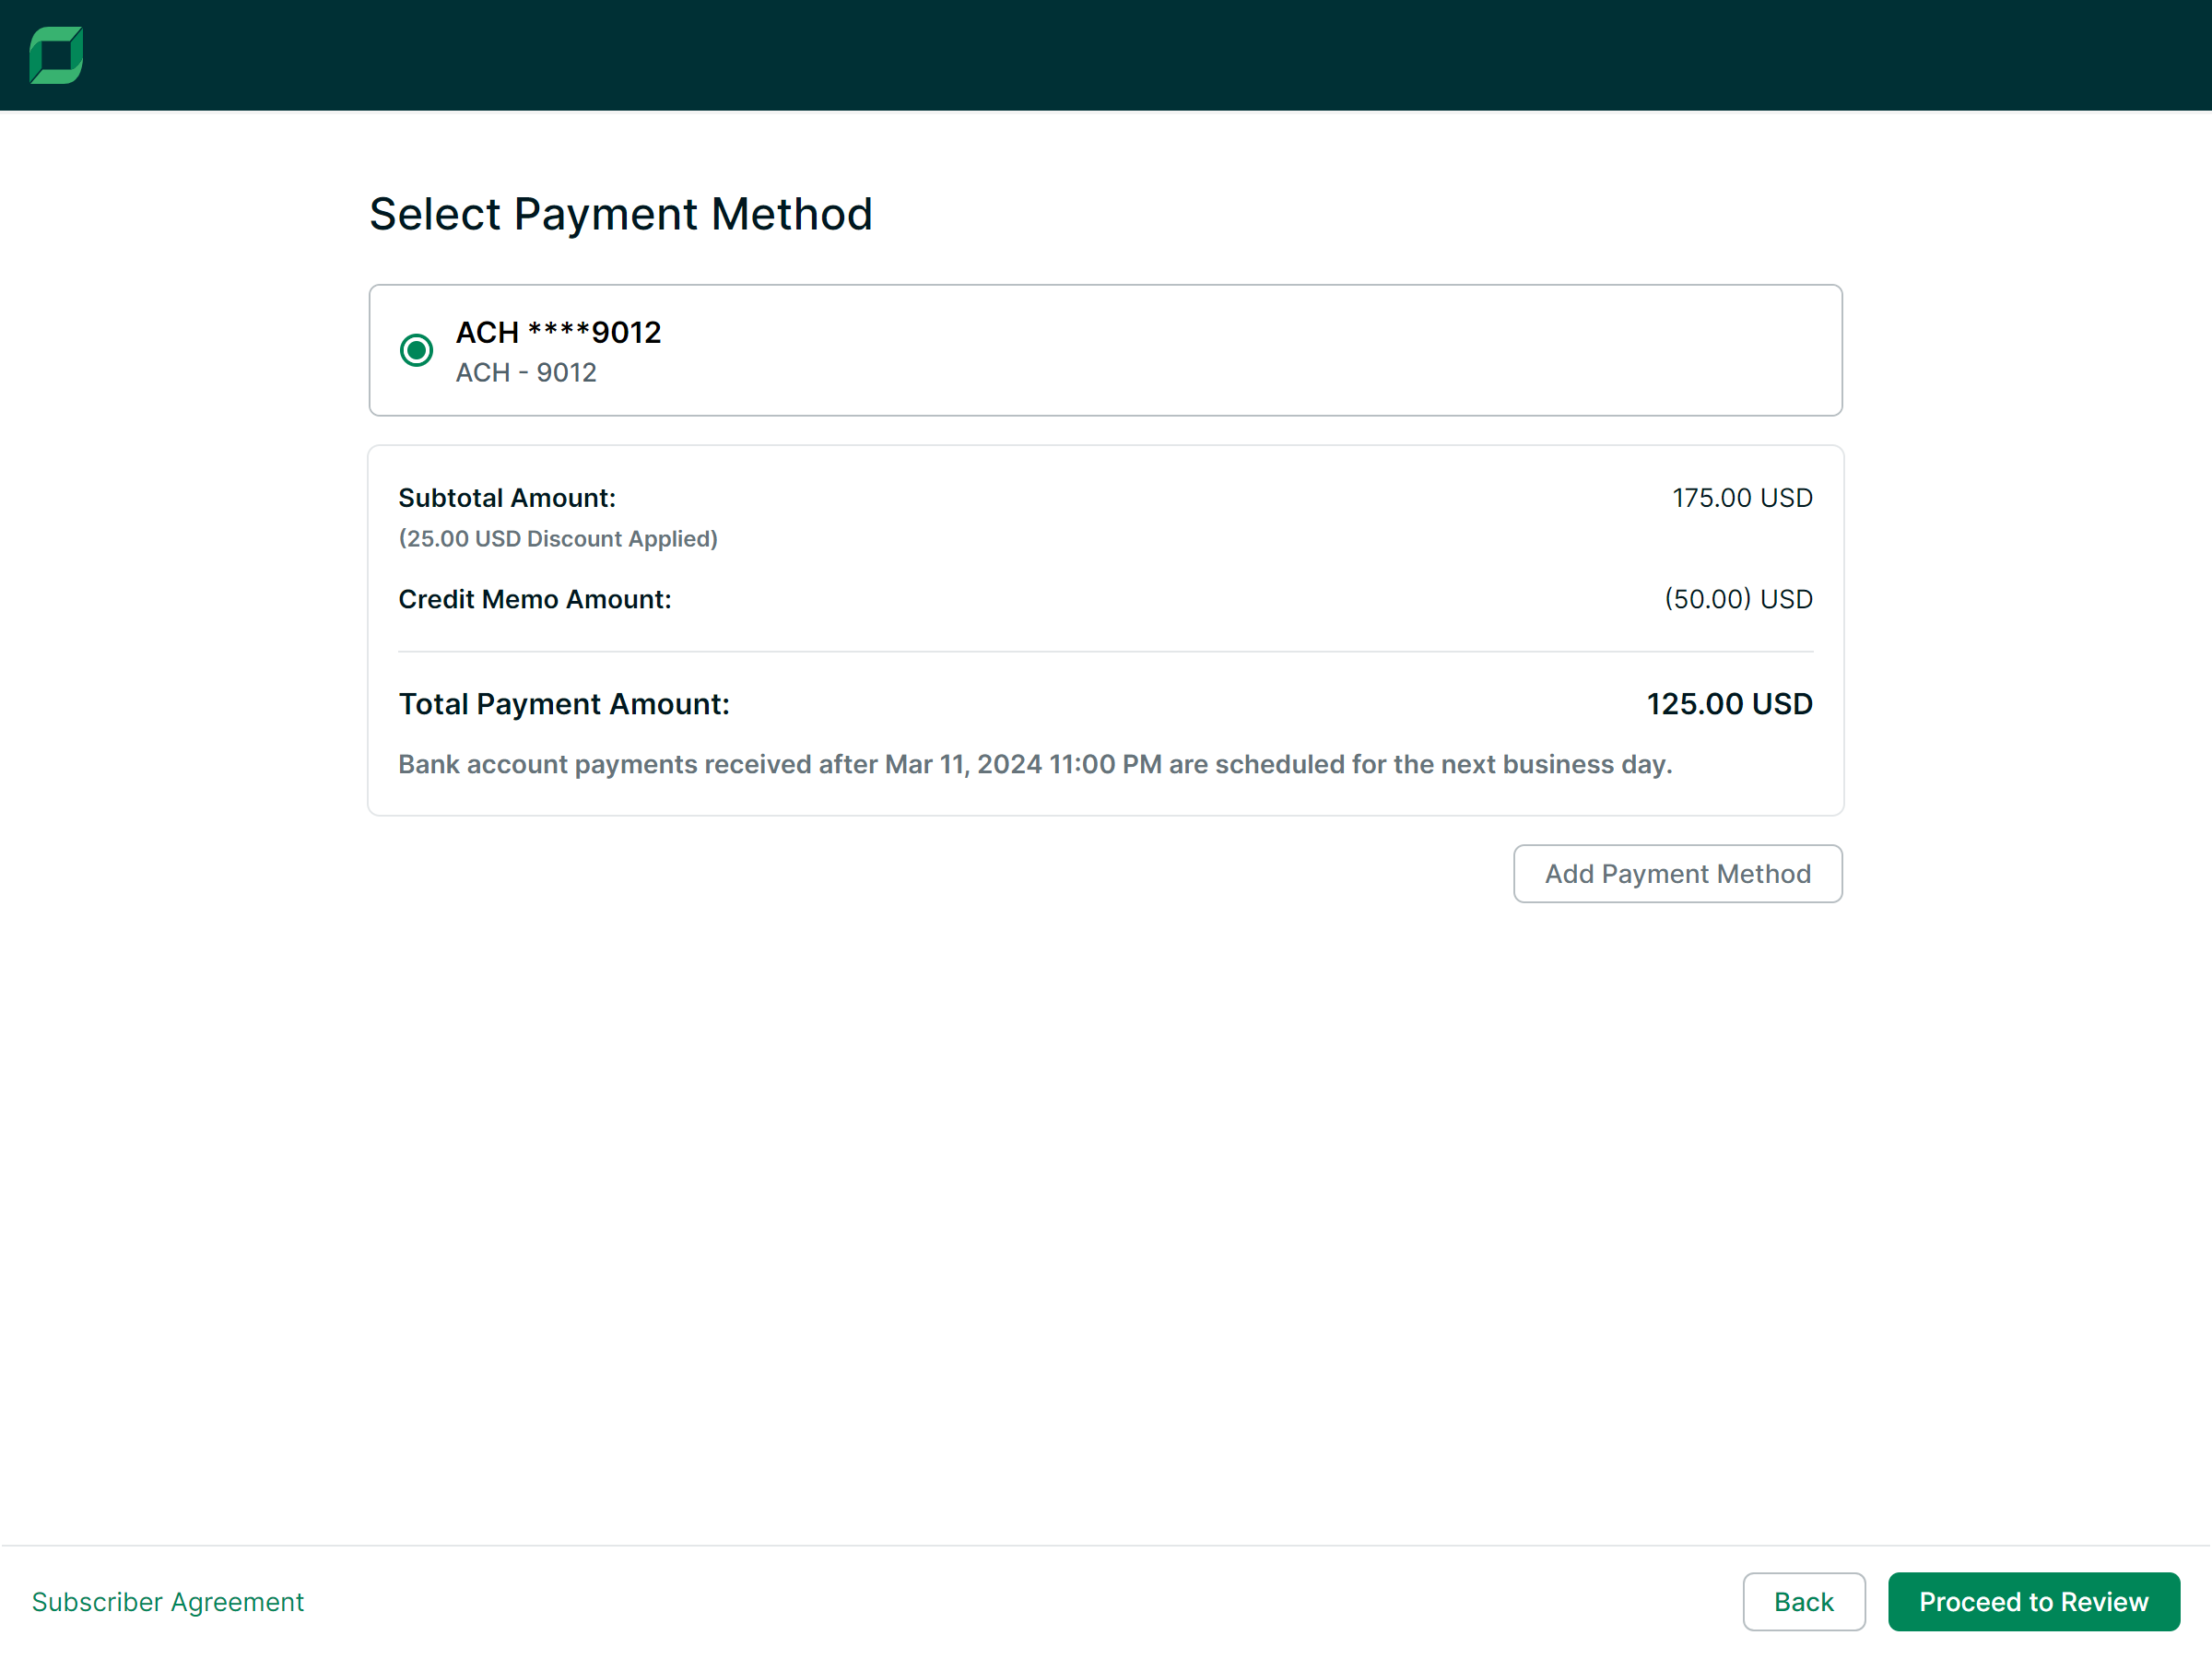Click the divider line above Total Payment Amount
Viewport: 2212px width, 1659px height.
click(1105, 652)
